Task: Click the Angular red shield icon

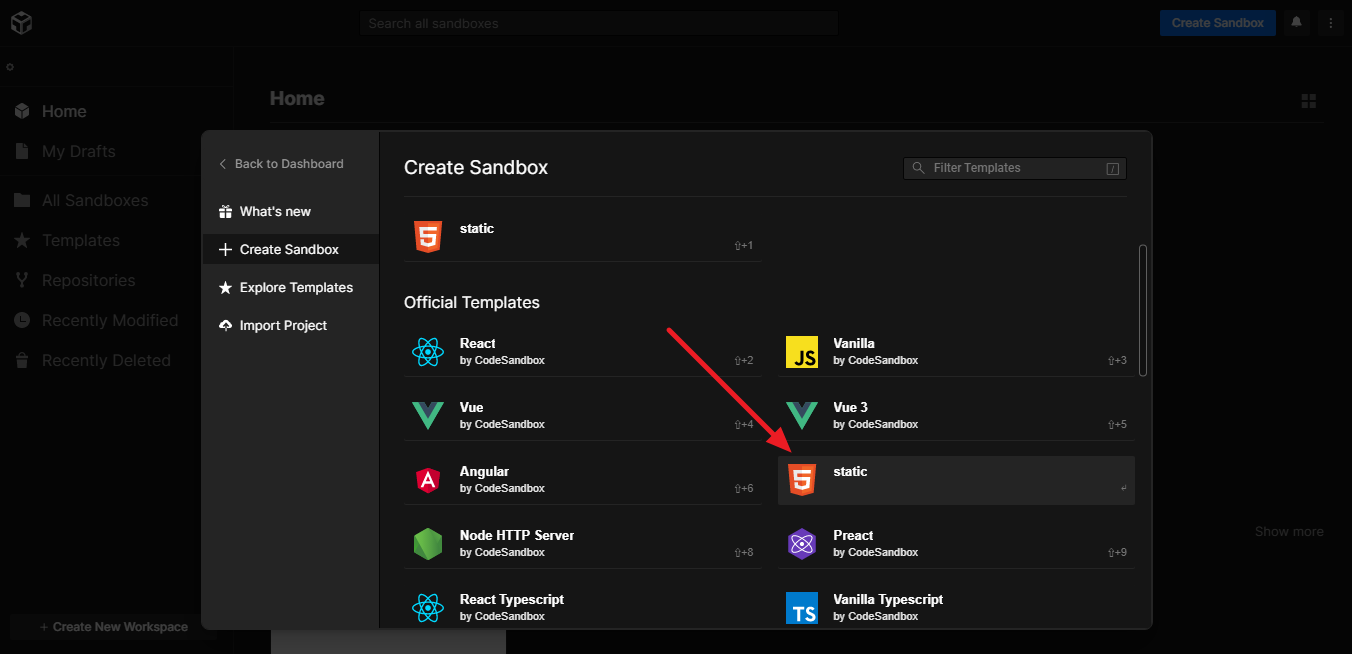Action: point(427,480)
